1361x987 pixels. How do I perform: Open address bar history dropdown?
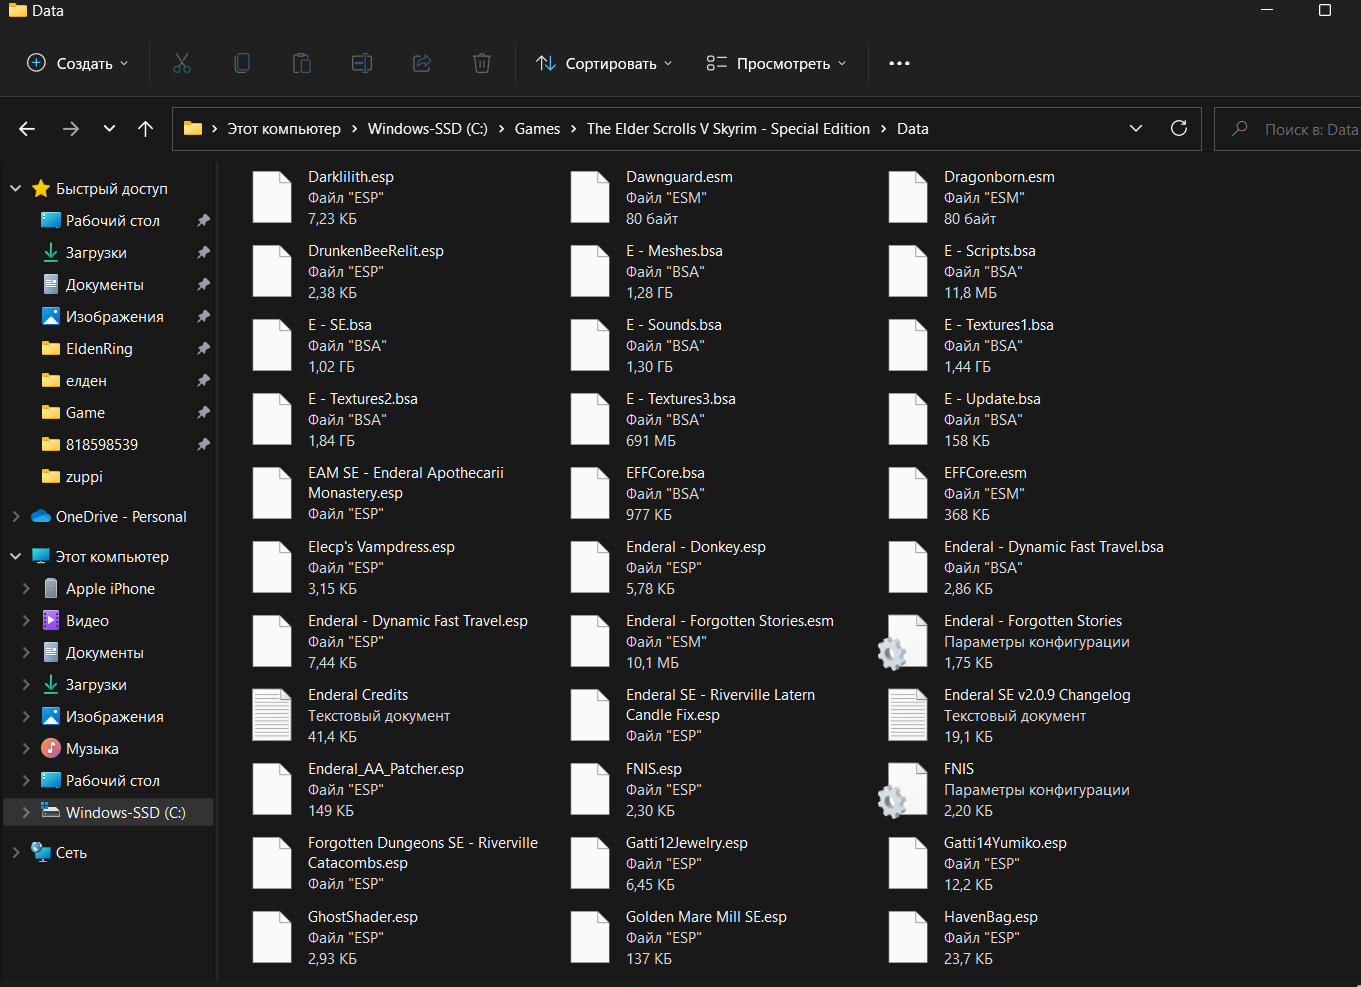tap(1136, 128)
